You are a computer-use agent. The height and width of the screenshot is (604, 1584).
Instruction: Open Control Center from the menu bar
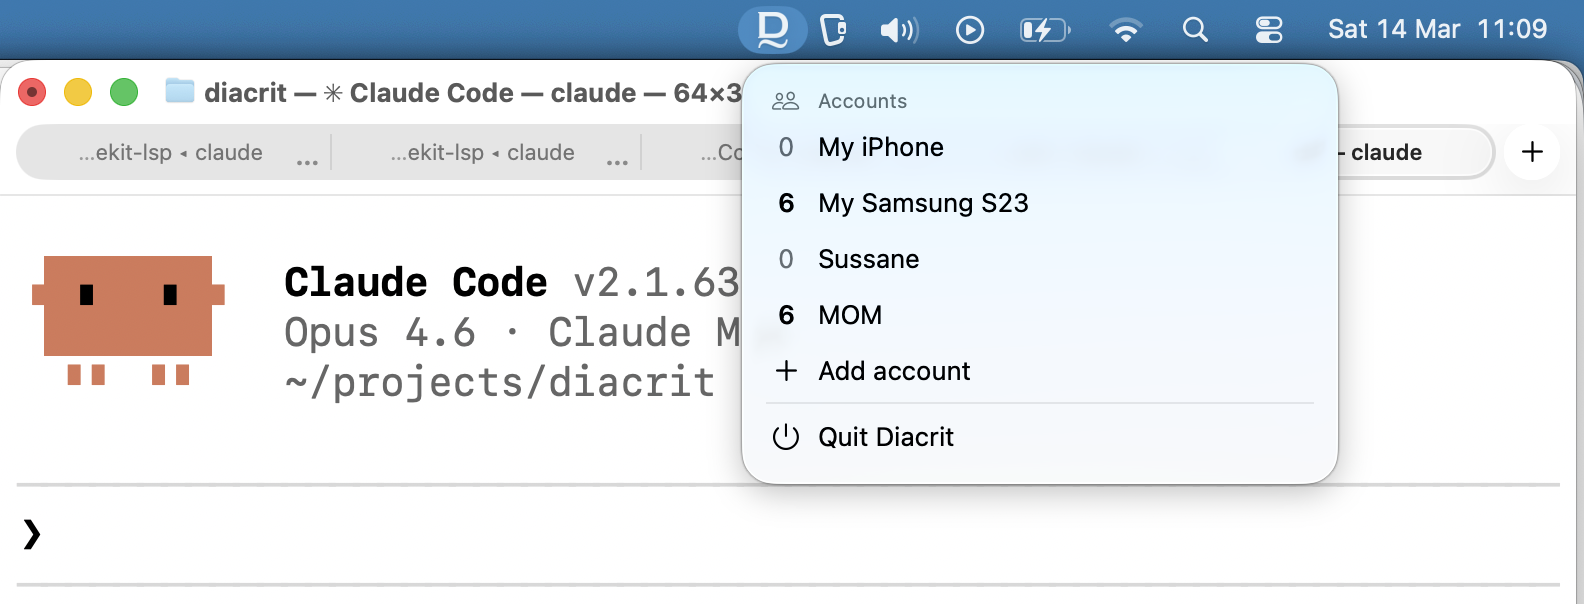[x=1268, y=30]
